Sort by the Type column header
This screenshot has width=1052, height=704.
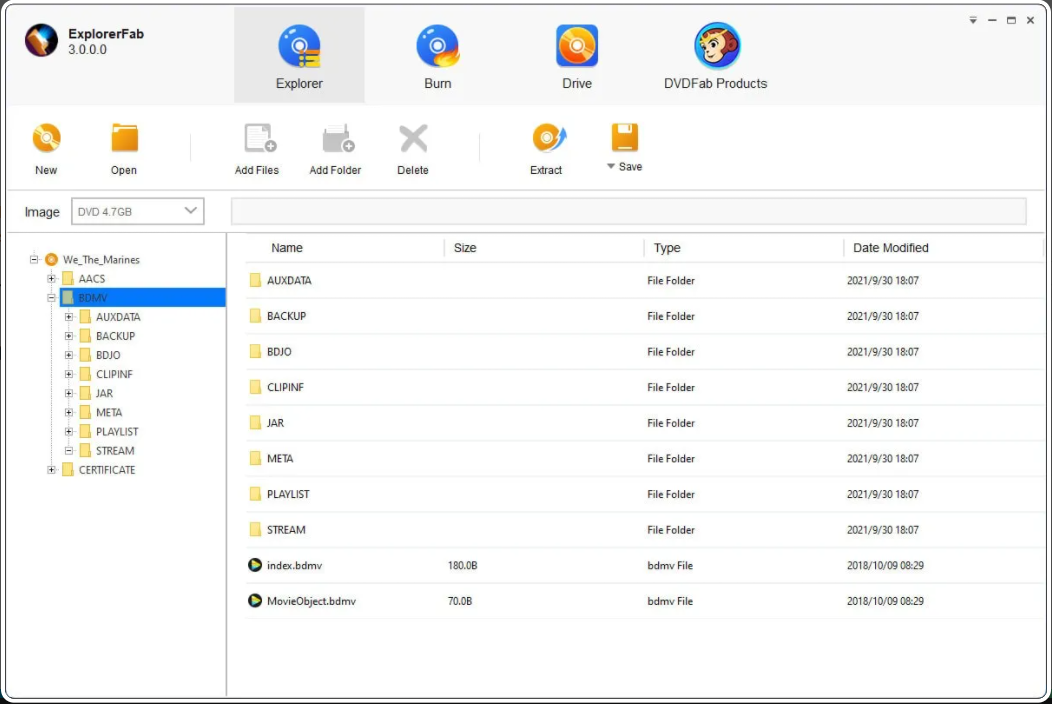(x=667, y=248)
